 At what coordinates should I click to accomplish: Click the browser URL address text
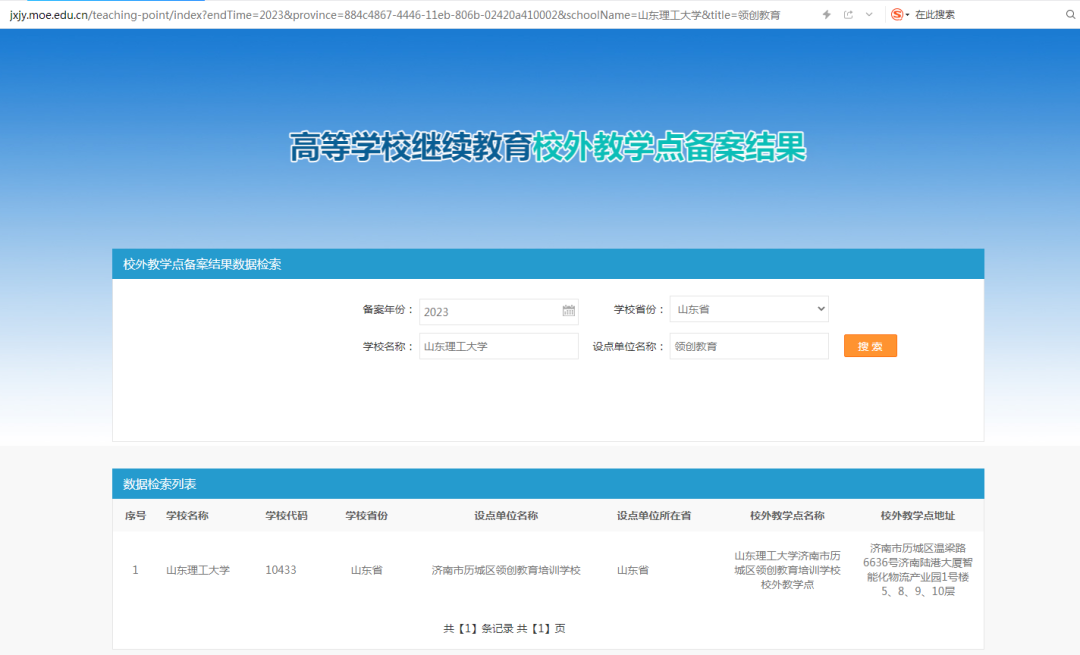tap(395, 15)
